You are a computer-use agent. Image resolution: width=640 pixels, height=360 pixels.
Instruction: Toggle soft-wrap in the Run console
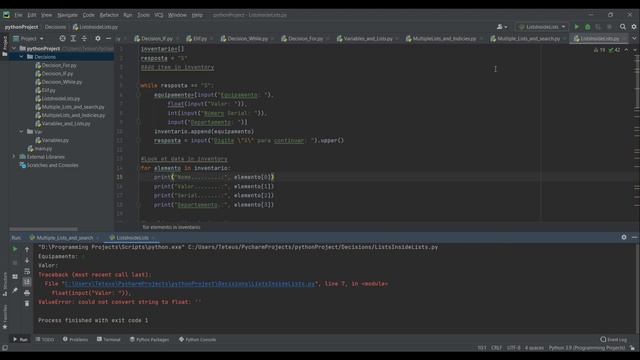27,271
